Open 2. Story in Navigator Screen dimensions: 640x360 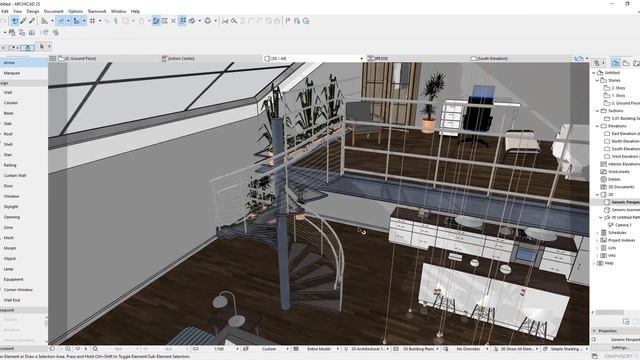(x=618, y=88)
